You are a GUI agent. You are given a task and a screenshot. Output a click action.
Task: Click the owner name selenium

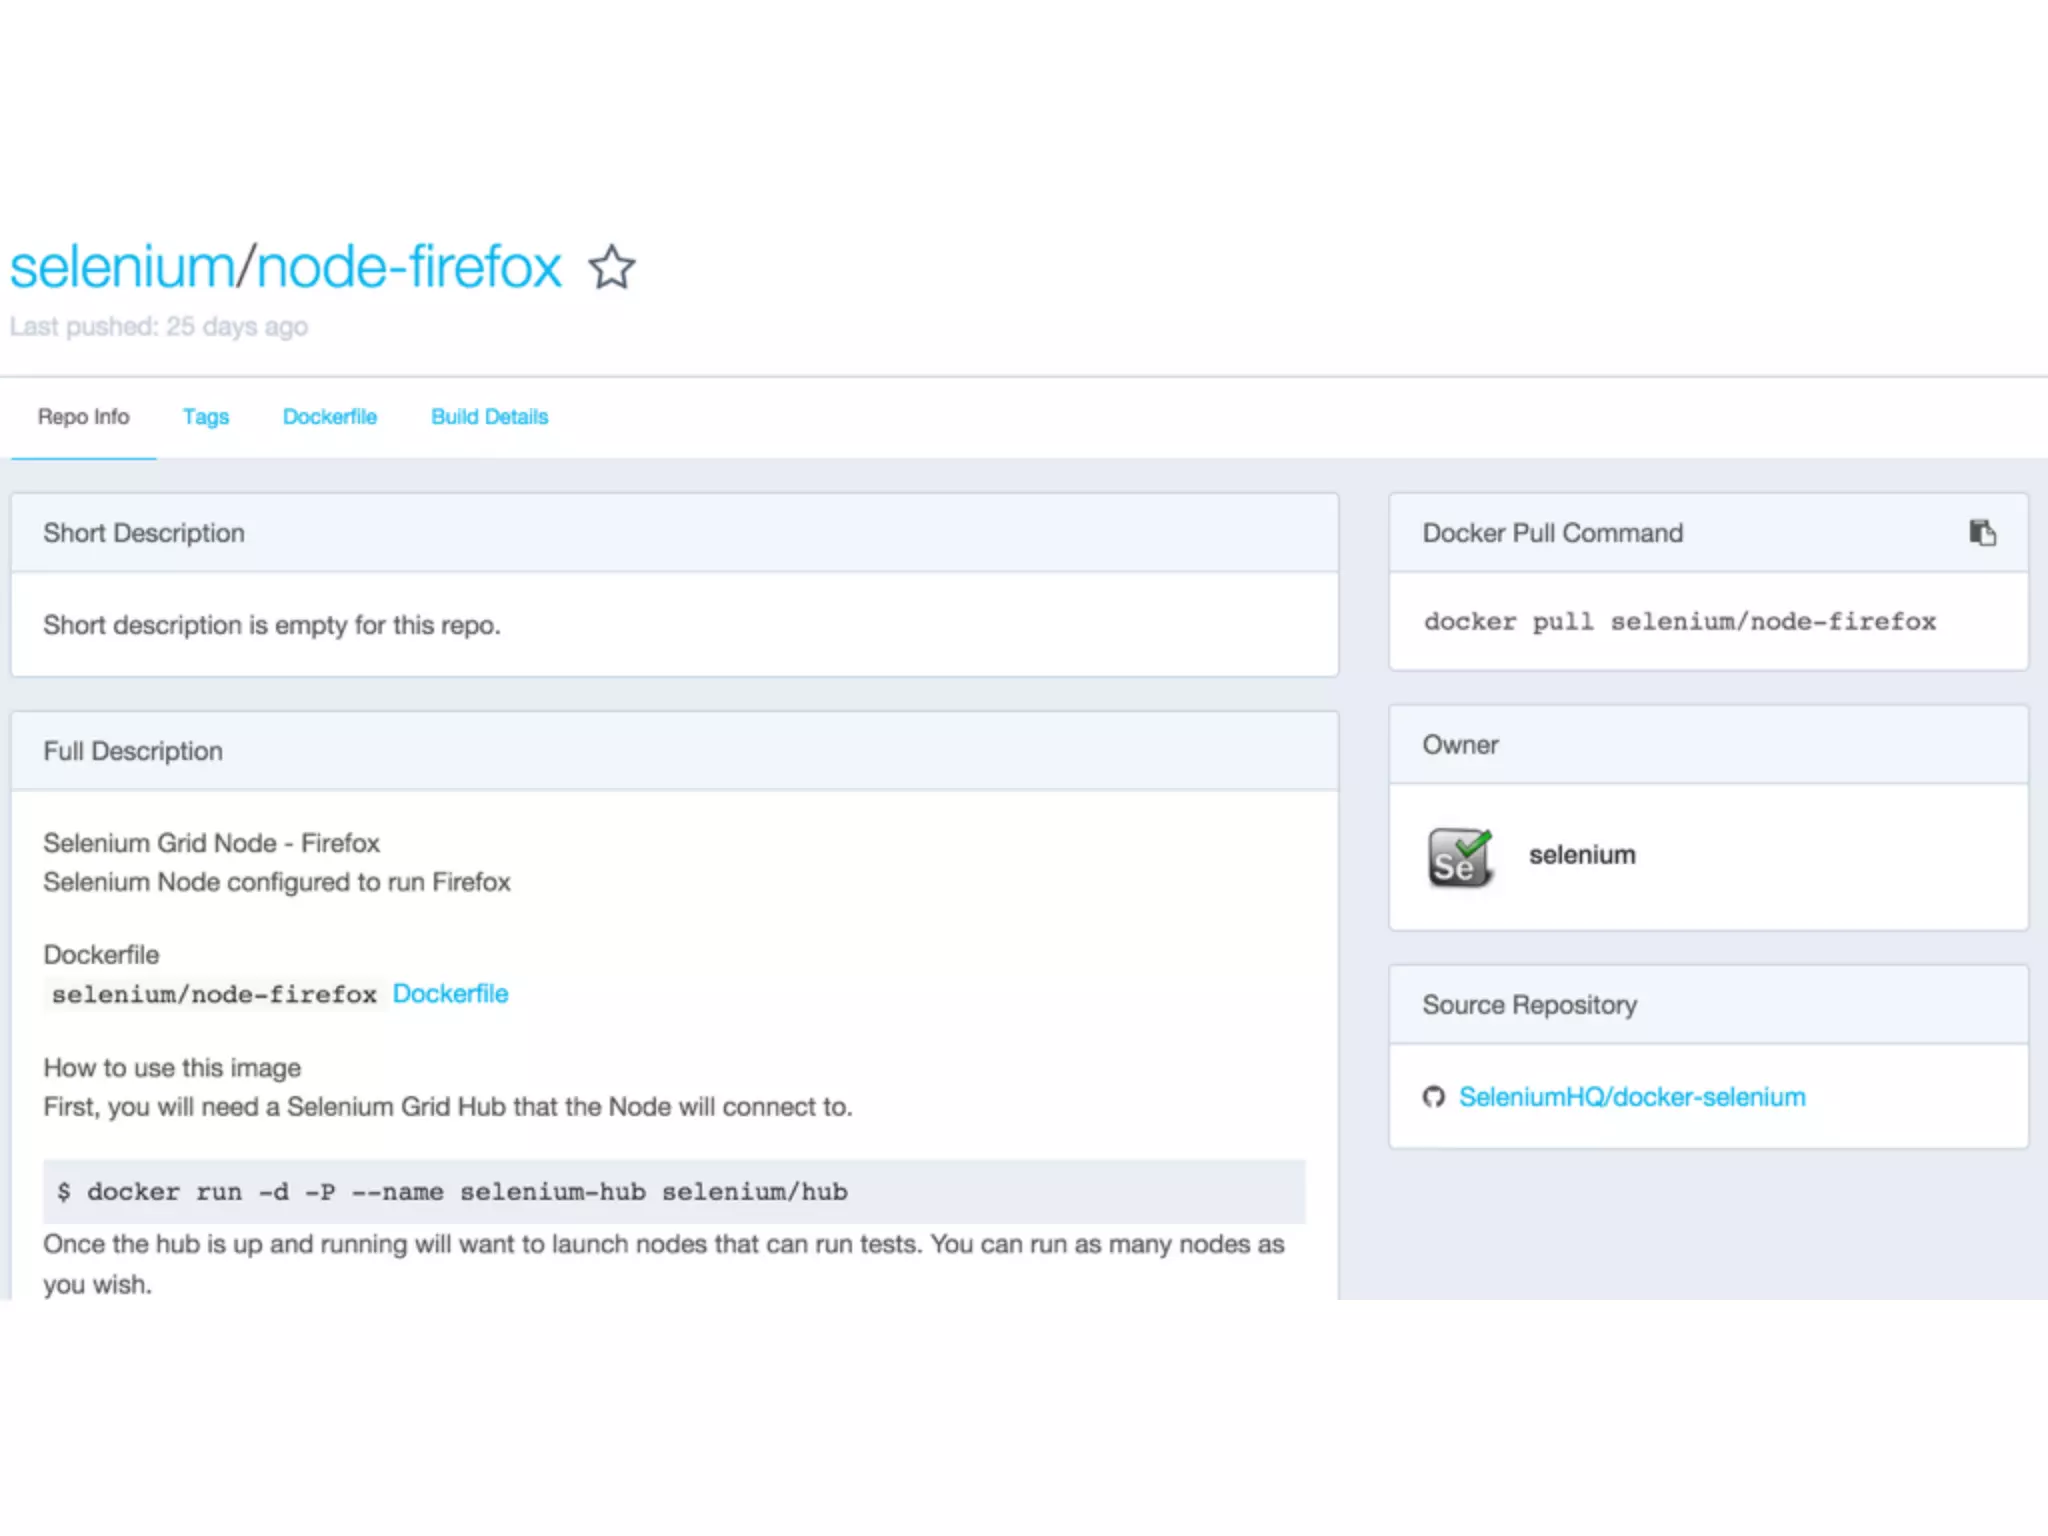click(1582, 855)
